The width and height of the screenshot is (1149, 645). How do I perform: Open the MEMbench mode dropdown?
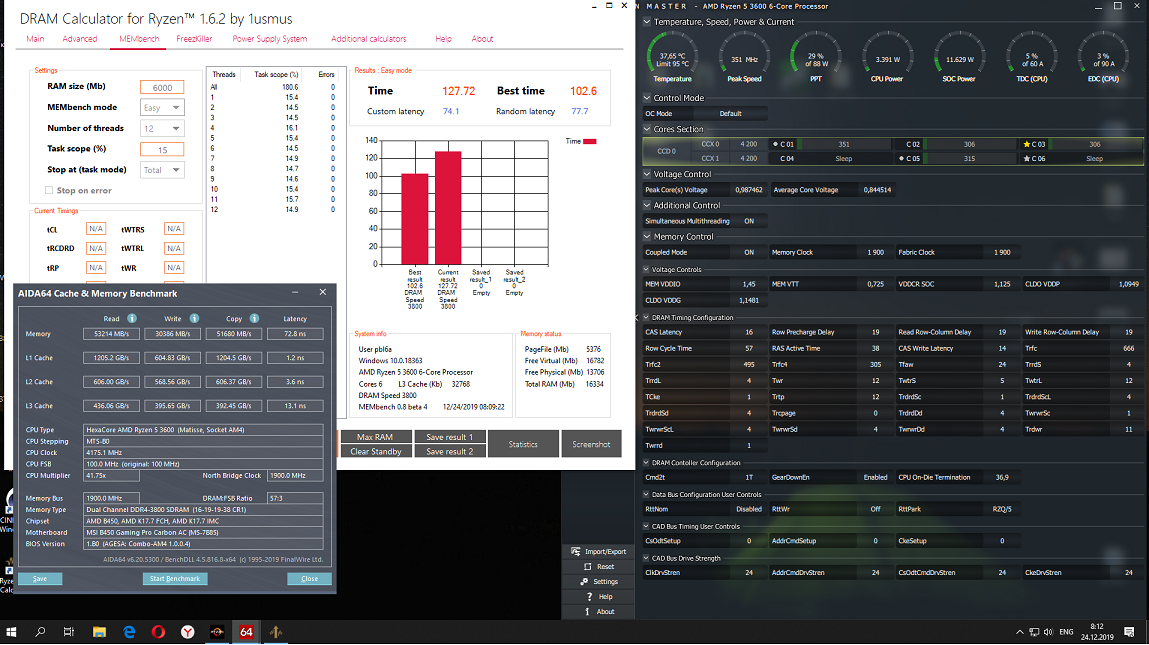tap(162, 108)
